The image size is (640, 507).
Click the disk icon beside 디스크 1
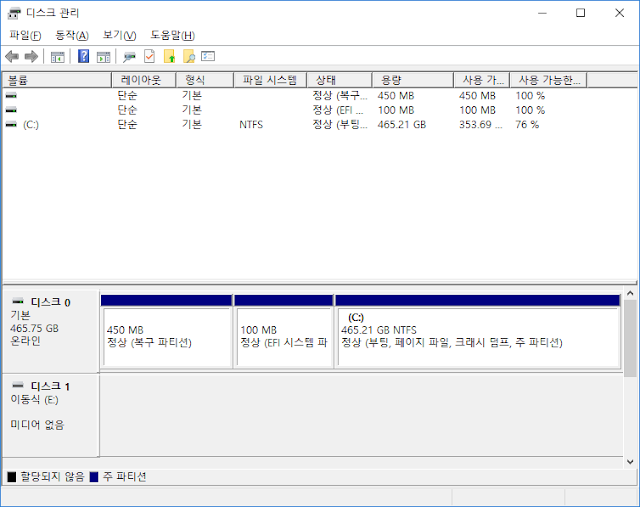pos(18,385)
